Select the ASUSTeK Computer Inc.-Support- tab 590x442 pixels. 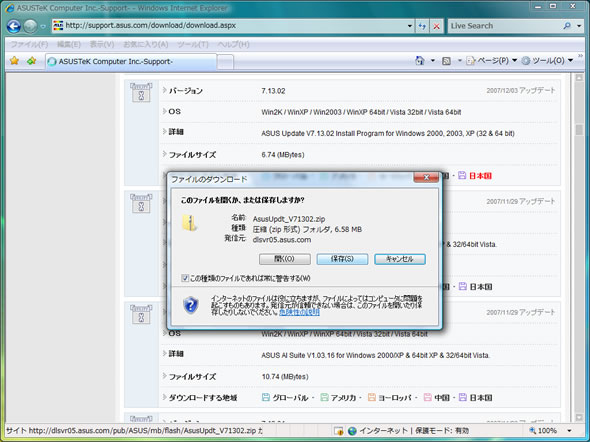[131, 61]
